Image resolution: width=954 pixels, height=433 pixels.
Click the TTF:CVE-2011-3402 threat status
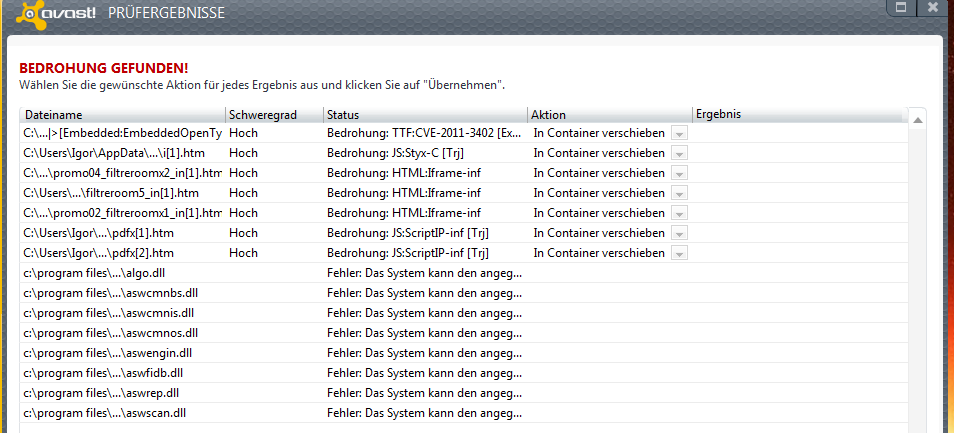(424, 133)
